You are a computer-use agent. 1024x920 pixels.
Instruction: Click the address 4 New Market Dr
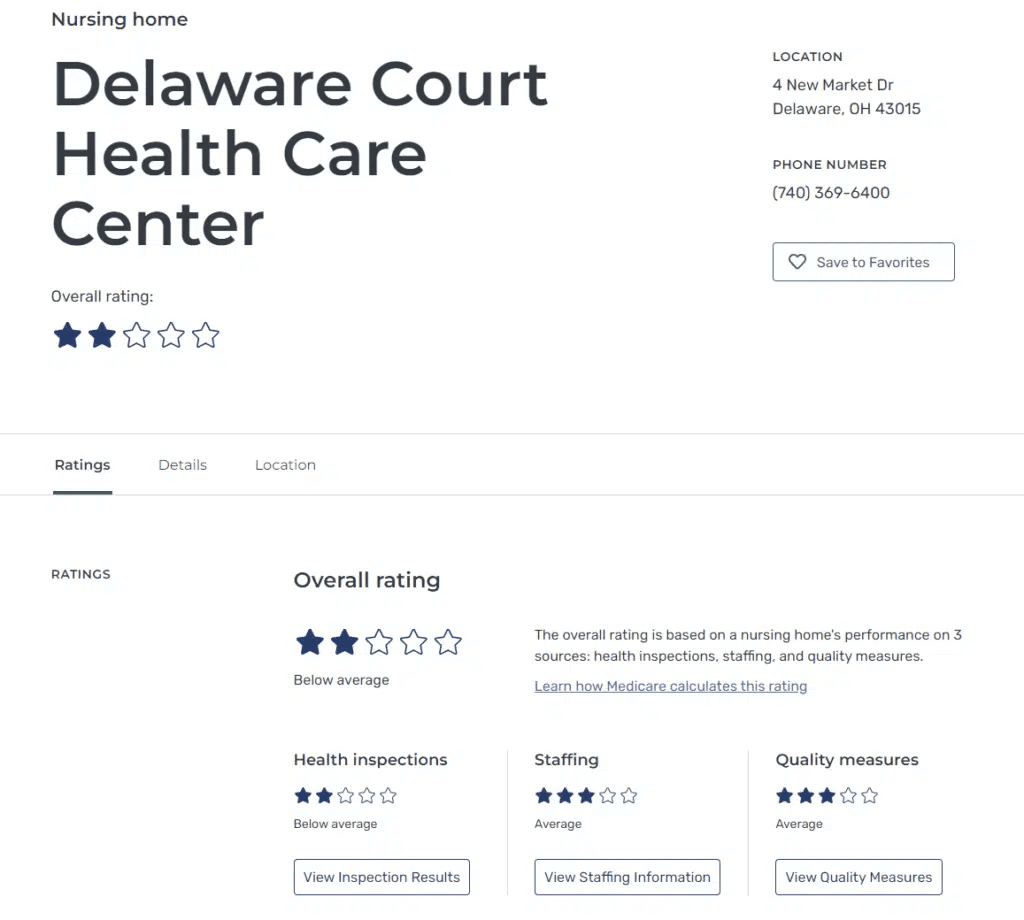pyautogui.click(x=833, y=85)
